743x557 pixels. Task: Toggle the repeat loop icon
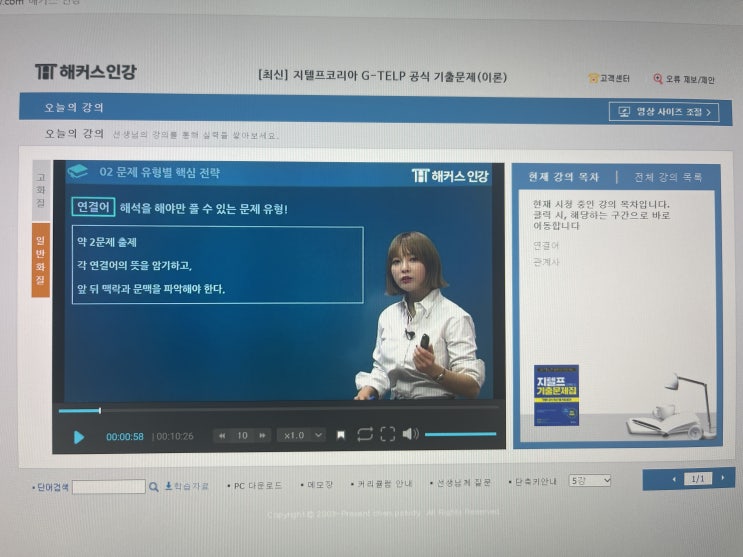[x=365, y=434]
